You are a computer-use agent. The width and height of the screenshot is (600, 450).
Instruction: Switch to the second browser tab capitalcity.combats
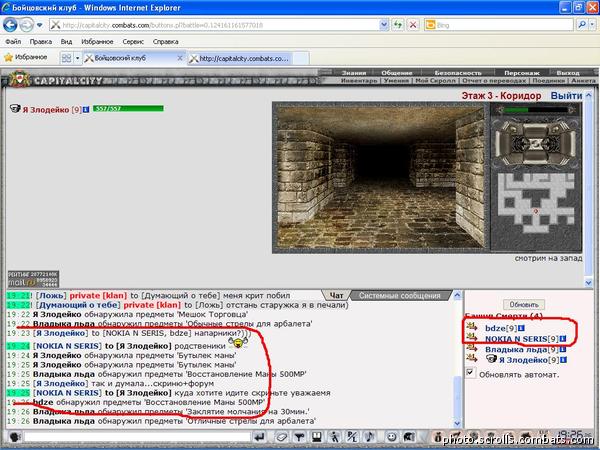(244, 58)
